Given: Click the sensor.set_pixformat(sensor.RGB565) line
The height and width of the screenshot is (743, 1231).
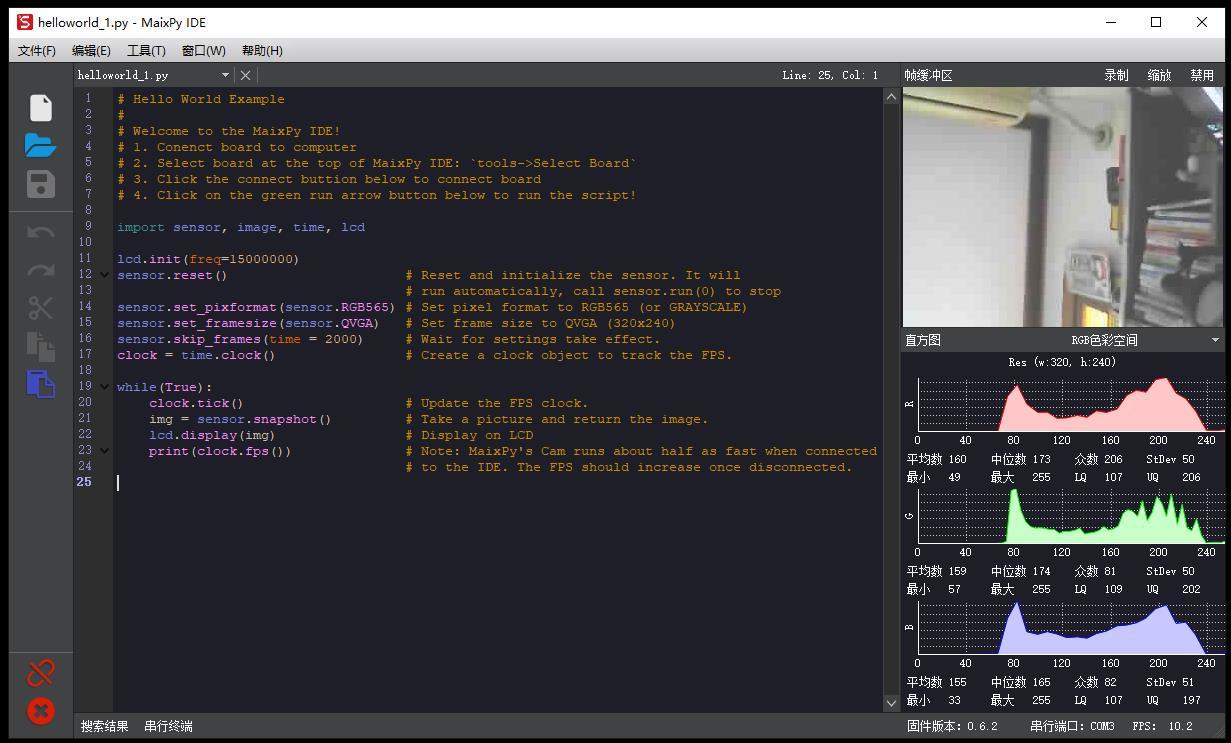Looking at the screenshot, I should click(256, 307).
